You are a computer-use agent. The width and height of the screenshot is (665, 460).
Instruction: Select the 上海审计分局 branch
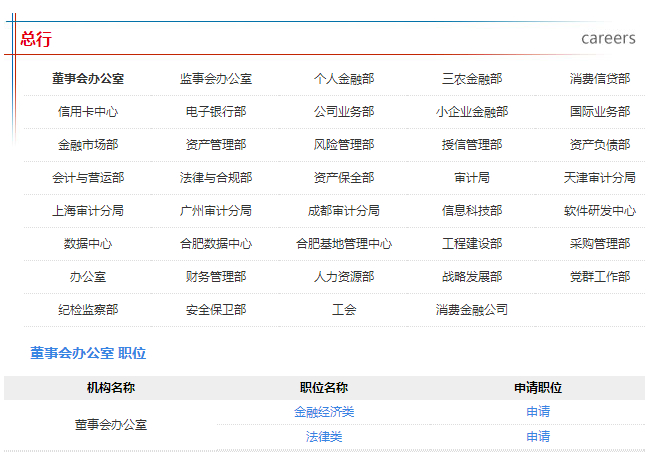[88, 210]
